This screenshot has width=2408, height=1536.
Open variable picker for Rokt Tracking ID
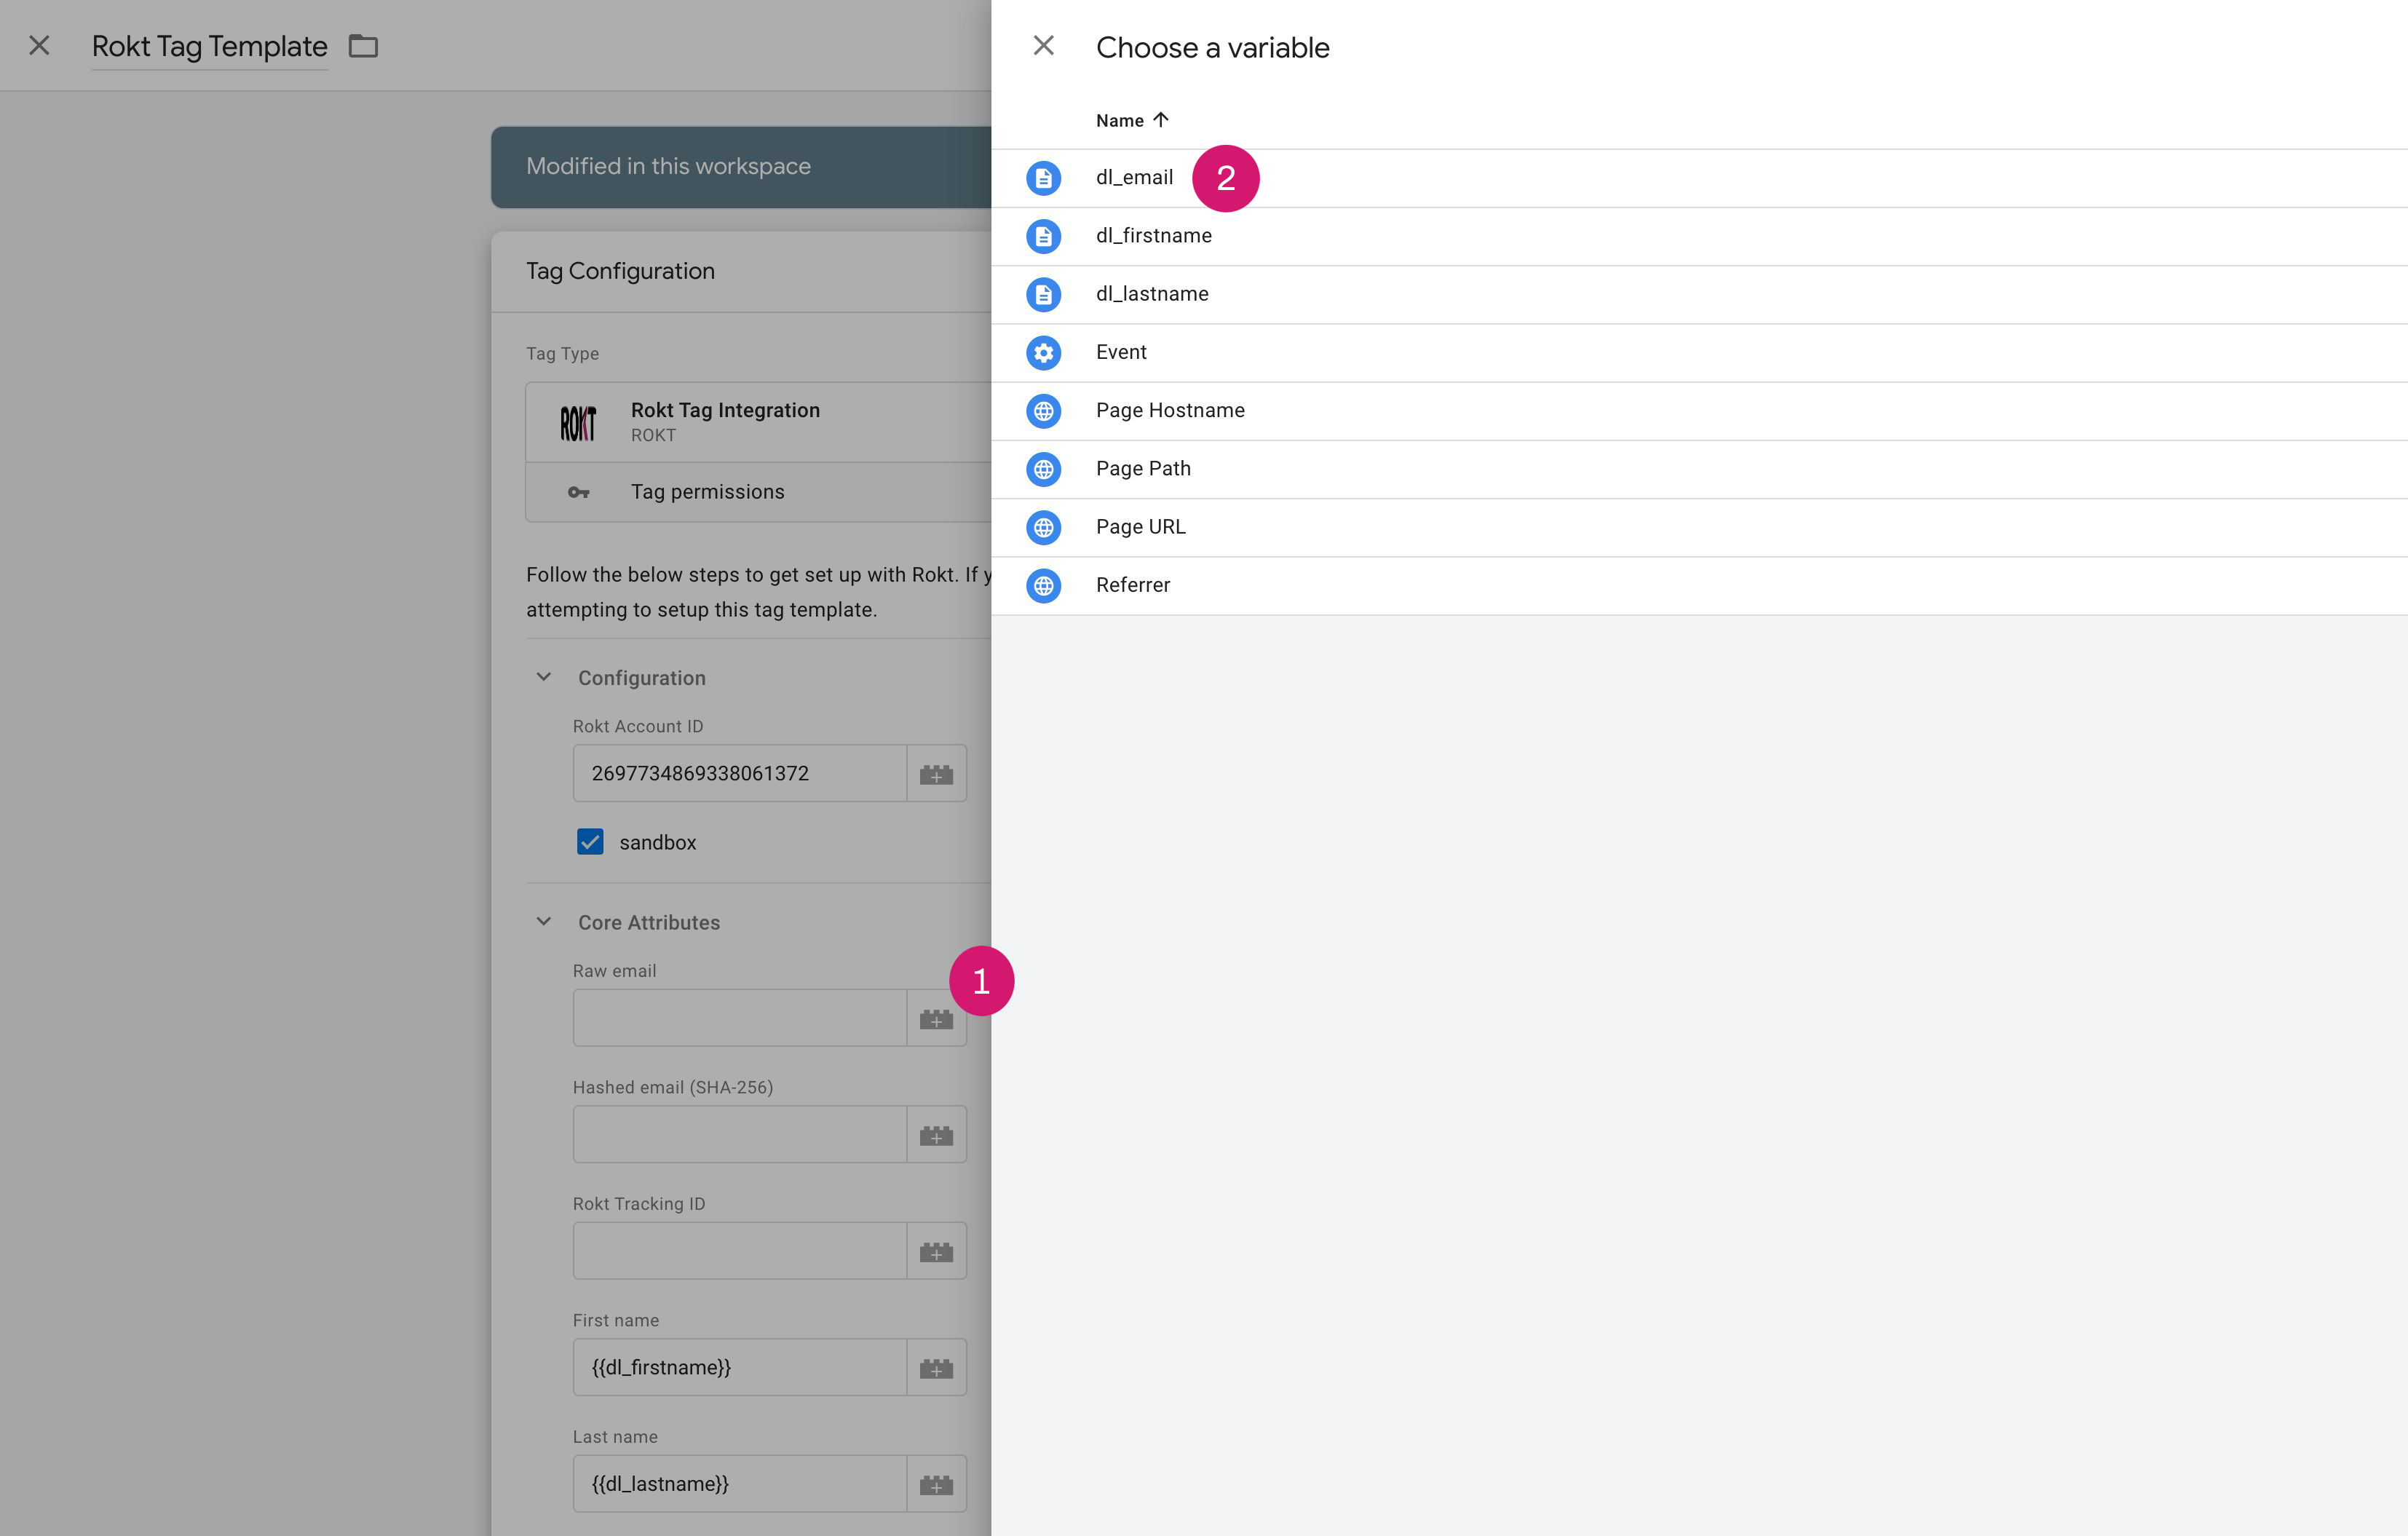tap(936, 1252)
